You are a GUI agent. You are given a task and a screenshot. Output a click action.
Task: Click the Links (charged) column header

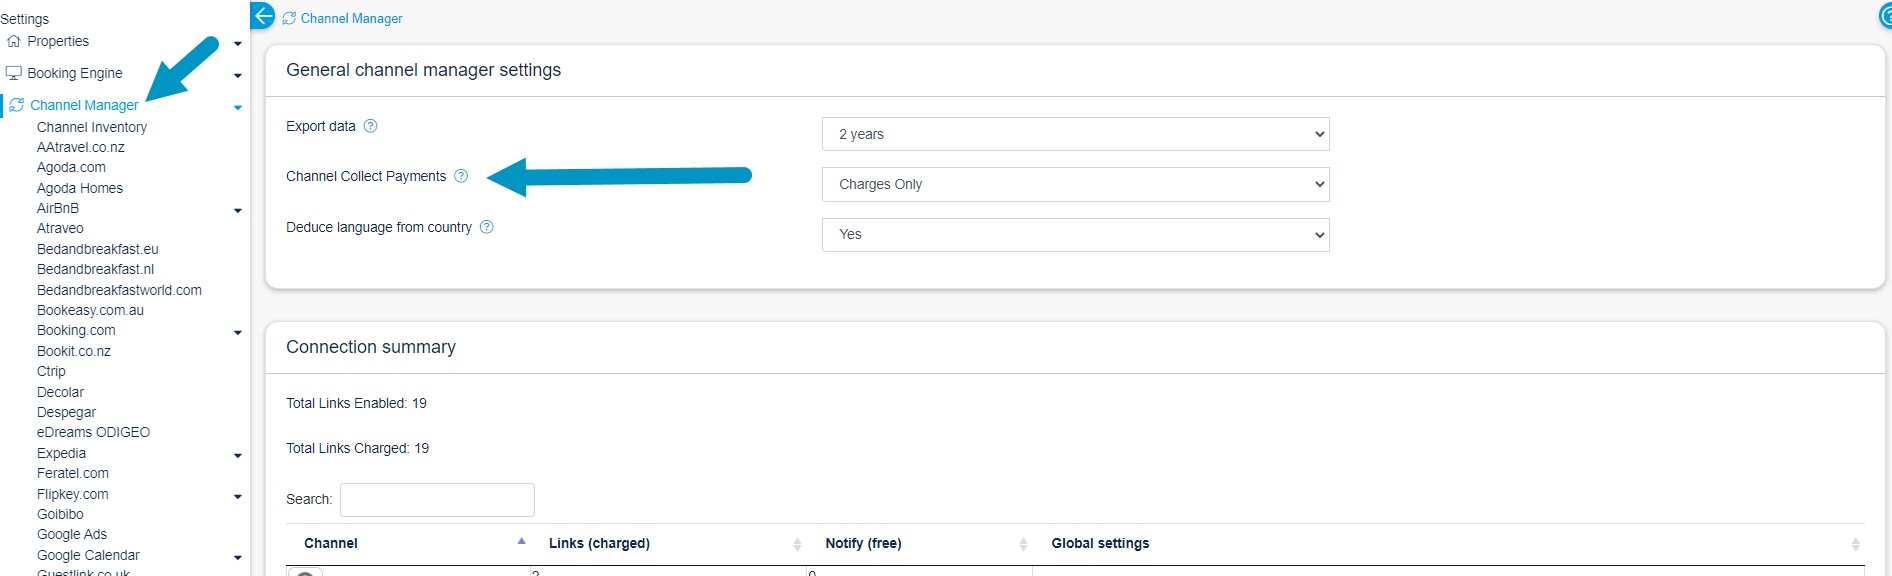pos(599,543)
